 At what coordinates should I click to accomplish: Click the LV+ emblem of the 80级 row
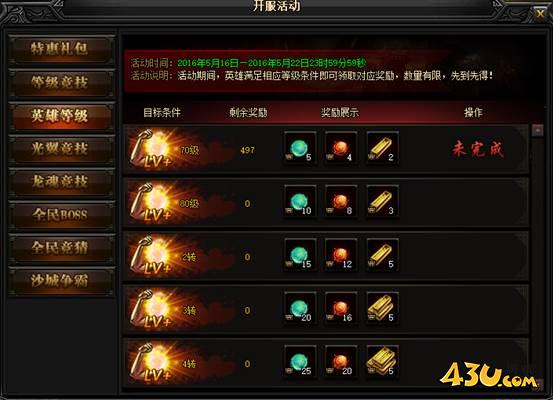click(152, 203)
